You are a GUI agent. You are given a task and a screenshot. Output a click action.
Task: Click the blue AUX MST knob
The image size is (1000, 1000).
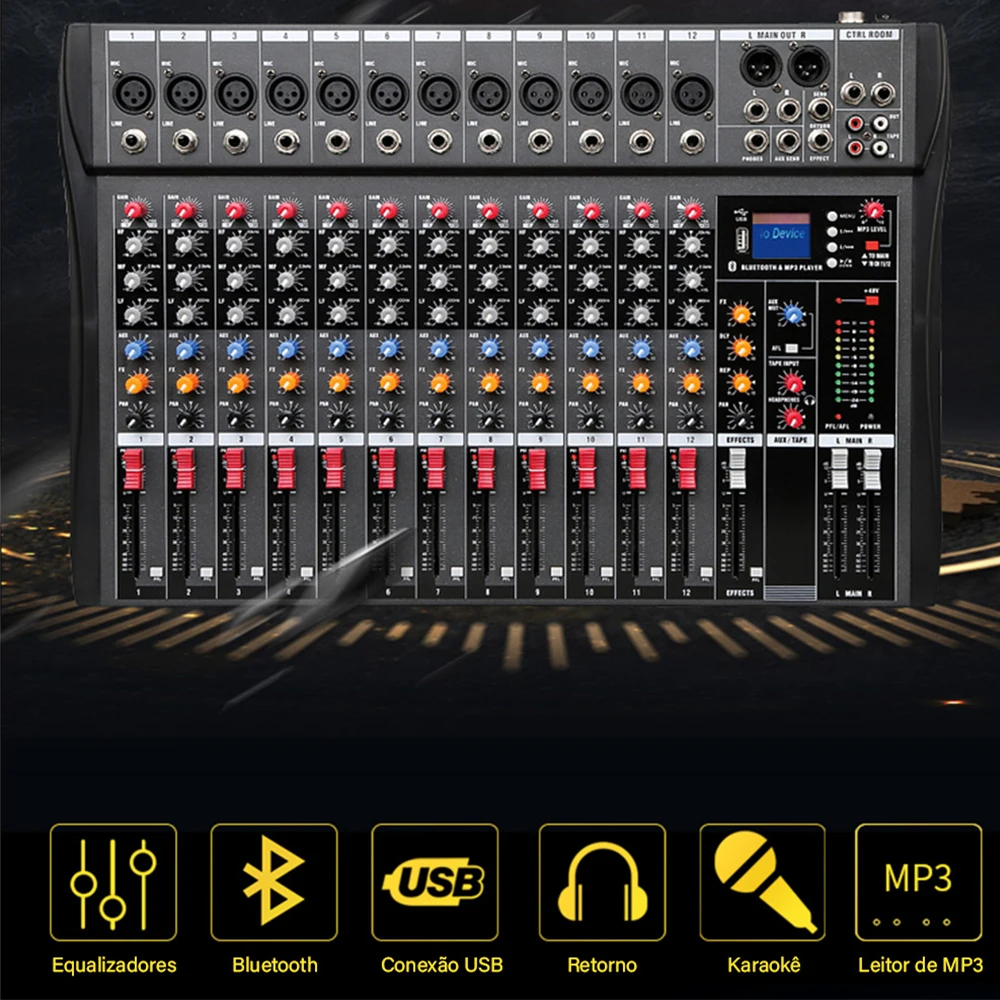click(x=793, y=314)
